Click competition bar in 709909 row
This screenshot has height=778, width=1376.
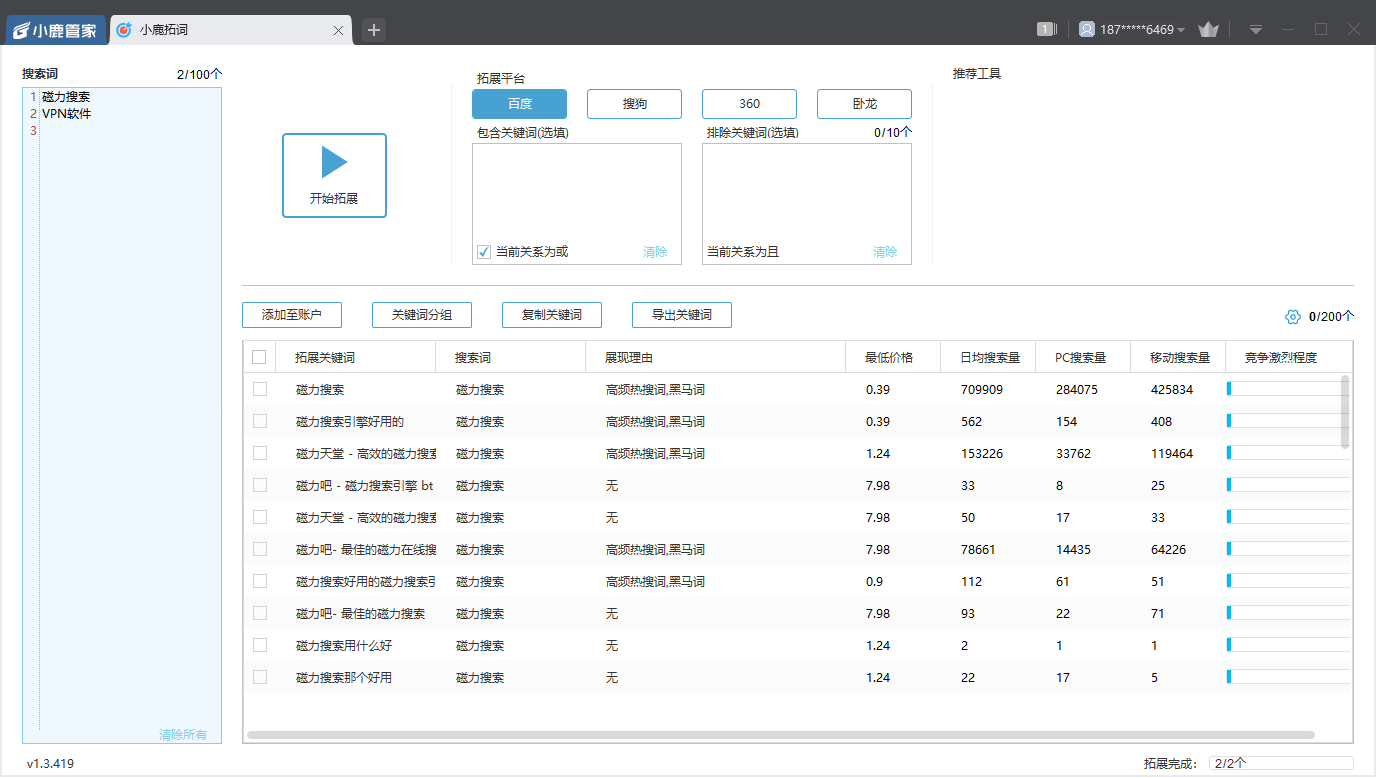click(x=1288, y=389)
